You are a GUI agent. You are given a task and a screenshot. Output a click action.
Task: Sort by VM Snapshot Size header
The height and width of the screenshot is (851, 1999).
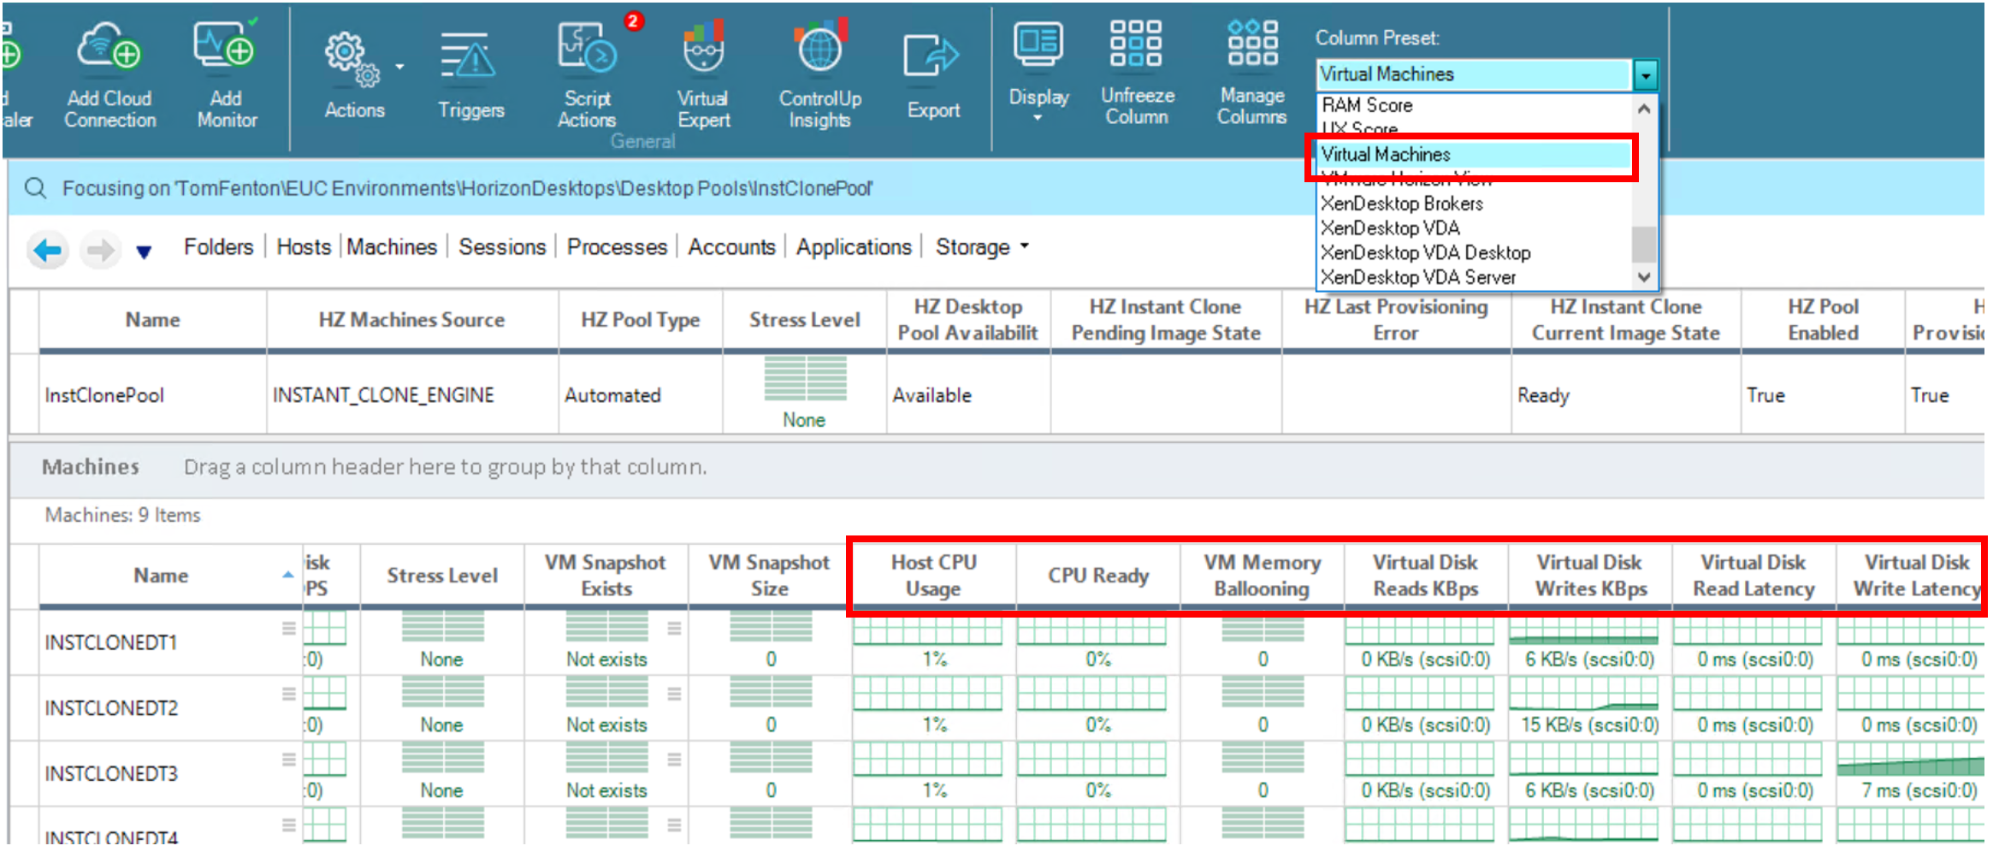click(769, 576)
